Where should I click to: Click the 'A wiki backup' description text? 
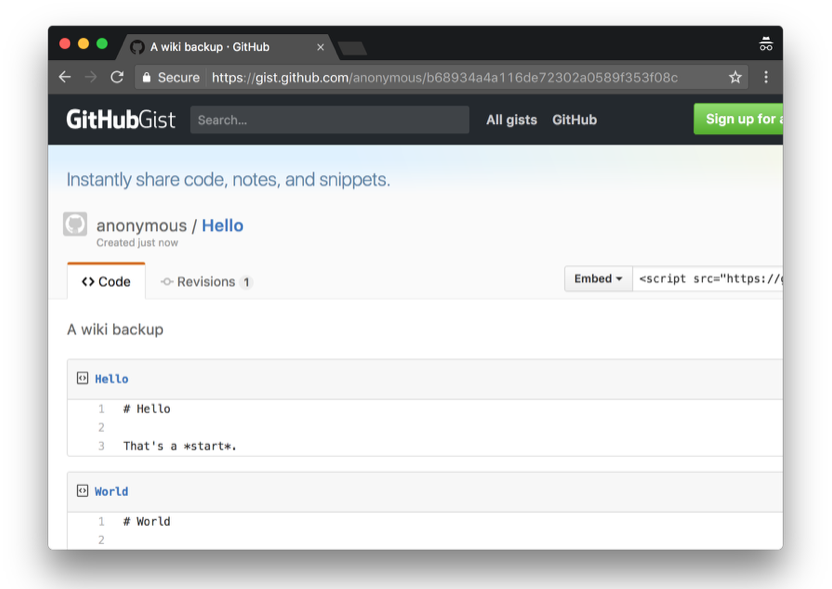click(115, 330)
